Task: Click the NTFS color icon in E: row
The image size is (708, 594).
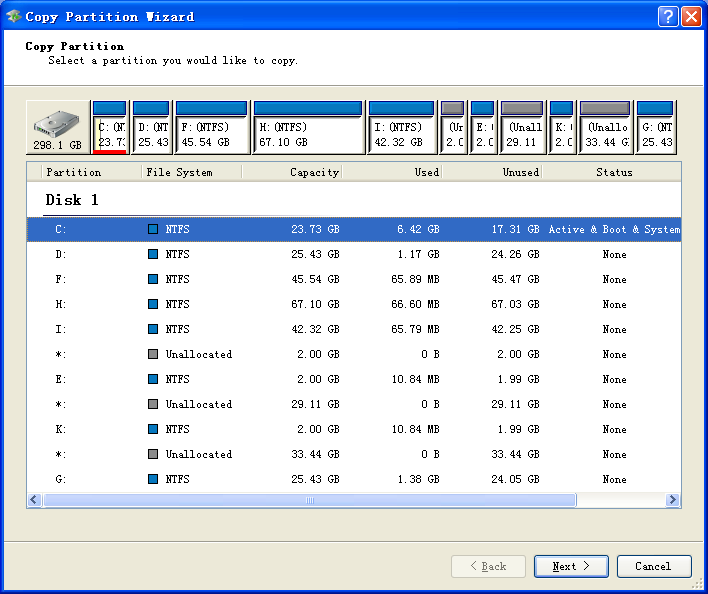Action: click(153, 379)
